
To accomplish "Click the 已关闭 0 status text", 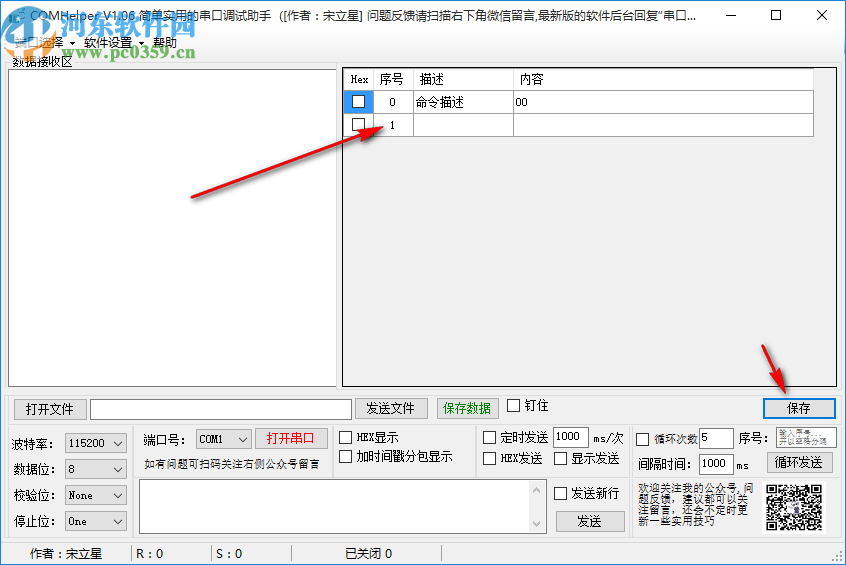I will (x=369, y=554).
